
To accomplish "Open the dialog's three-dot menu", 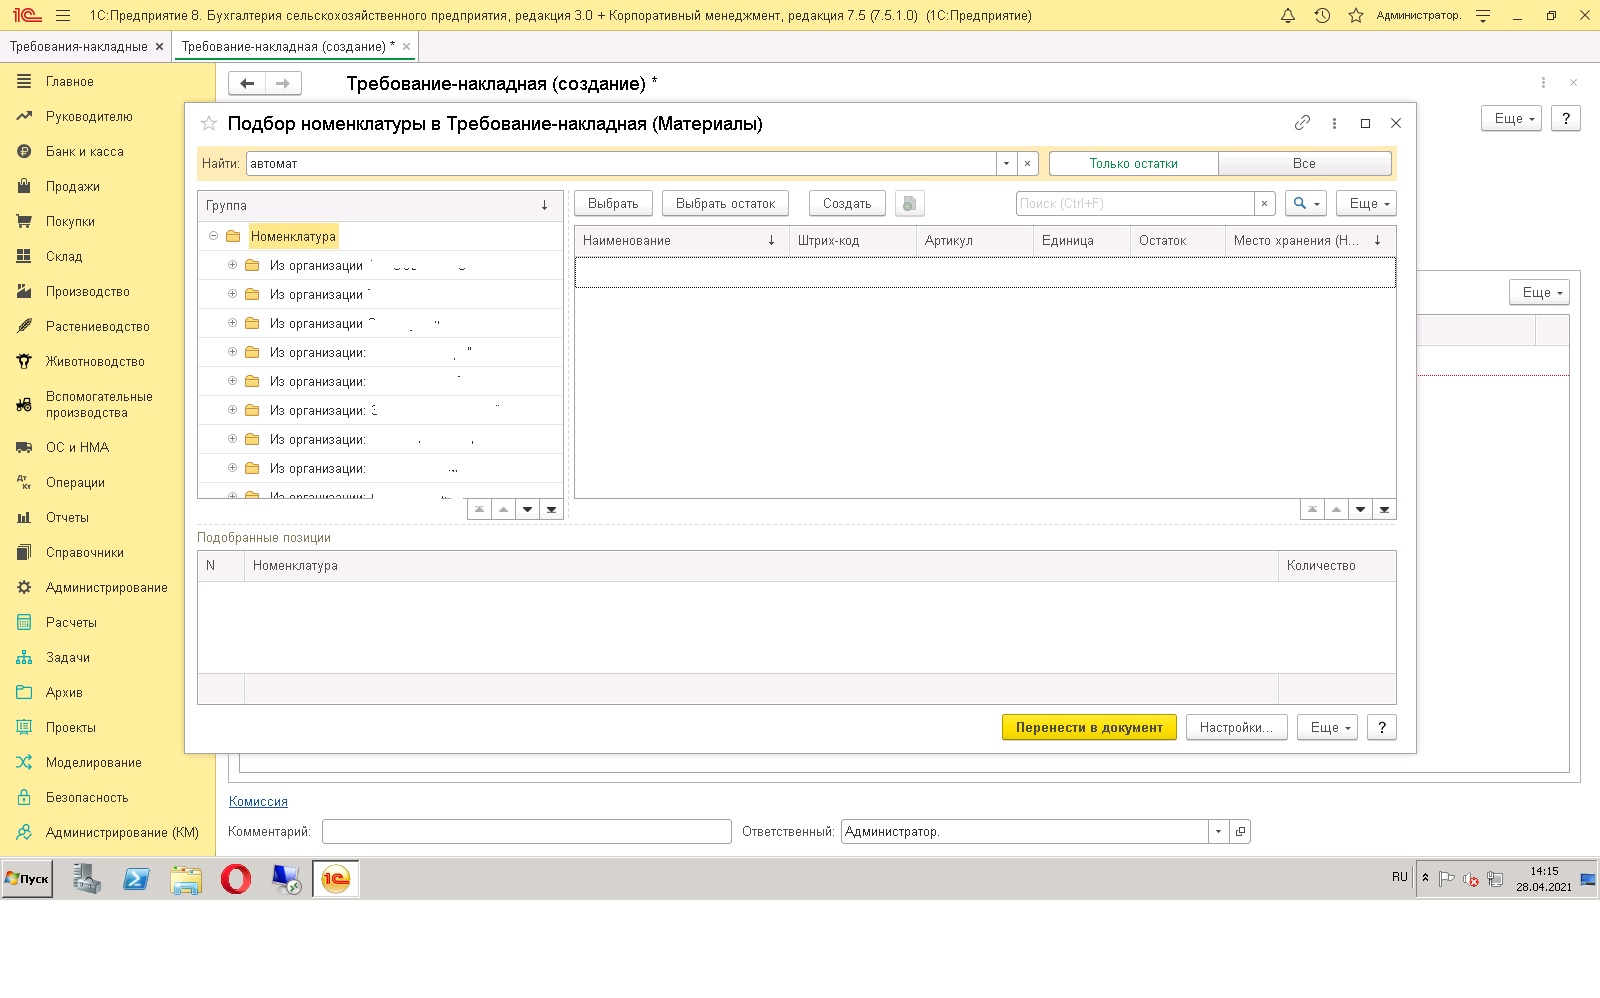I will click(1334, 123).
